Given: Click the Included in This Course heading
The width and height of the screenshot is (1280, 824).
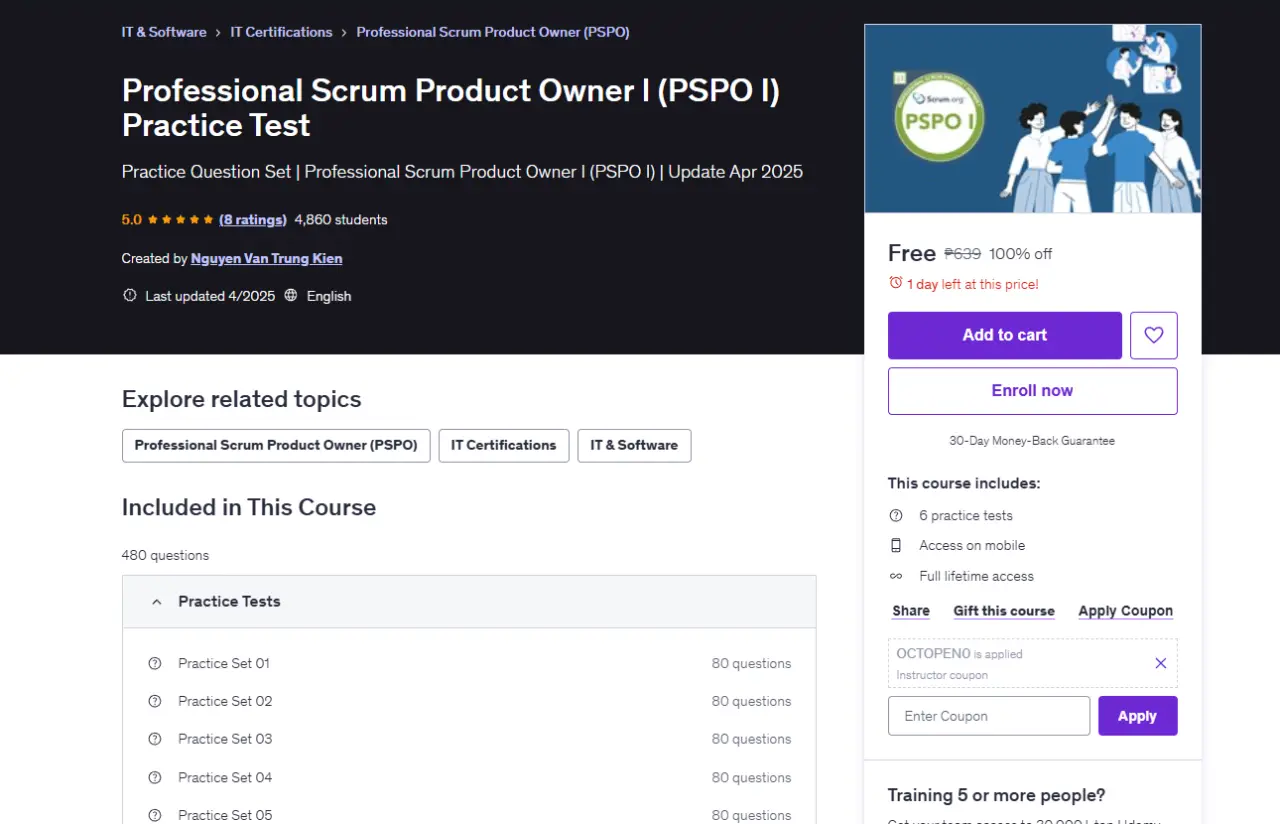Looking at the screenshot, I should 249,507.
